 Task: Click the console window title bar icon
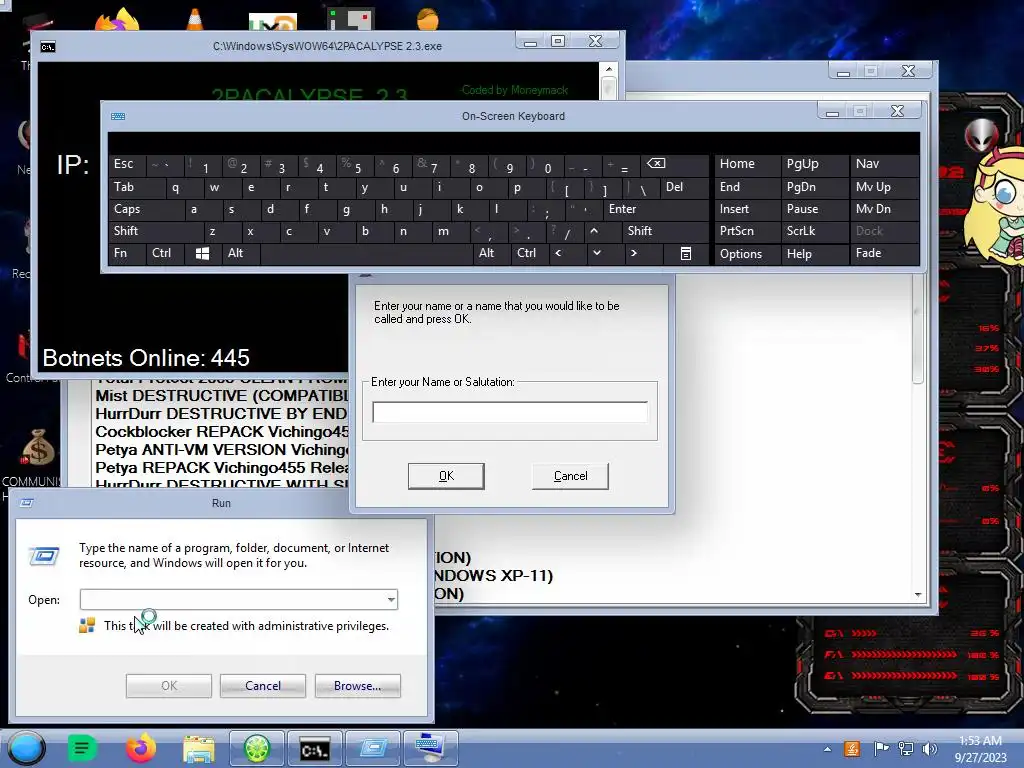click(x=48, y=46)
